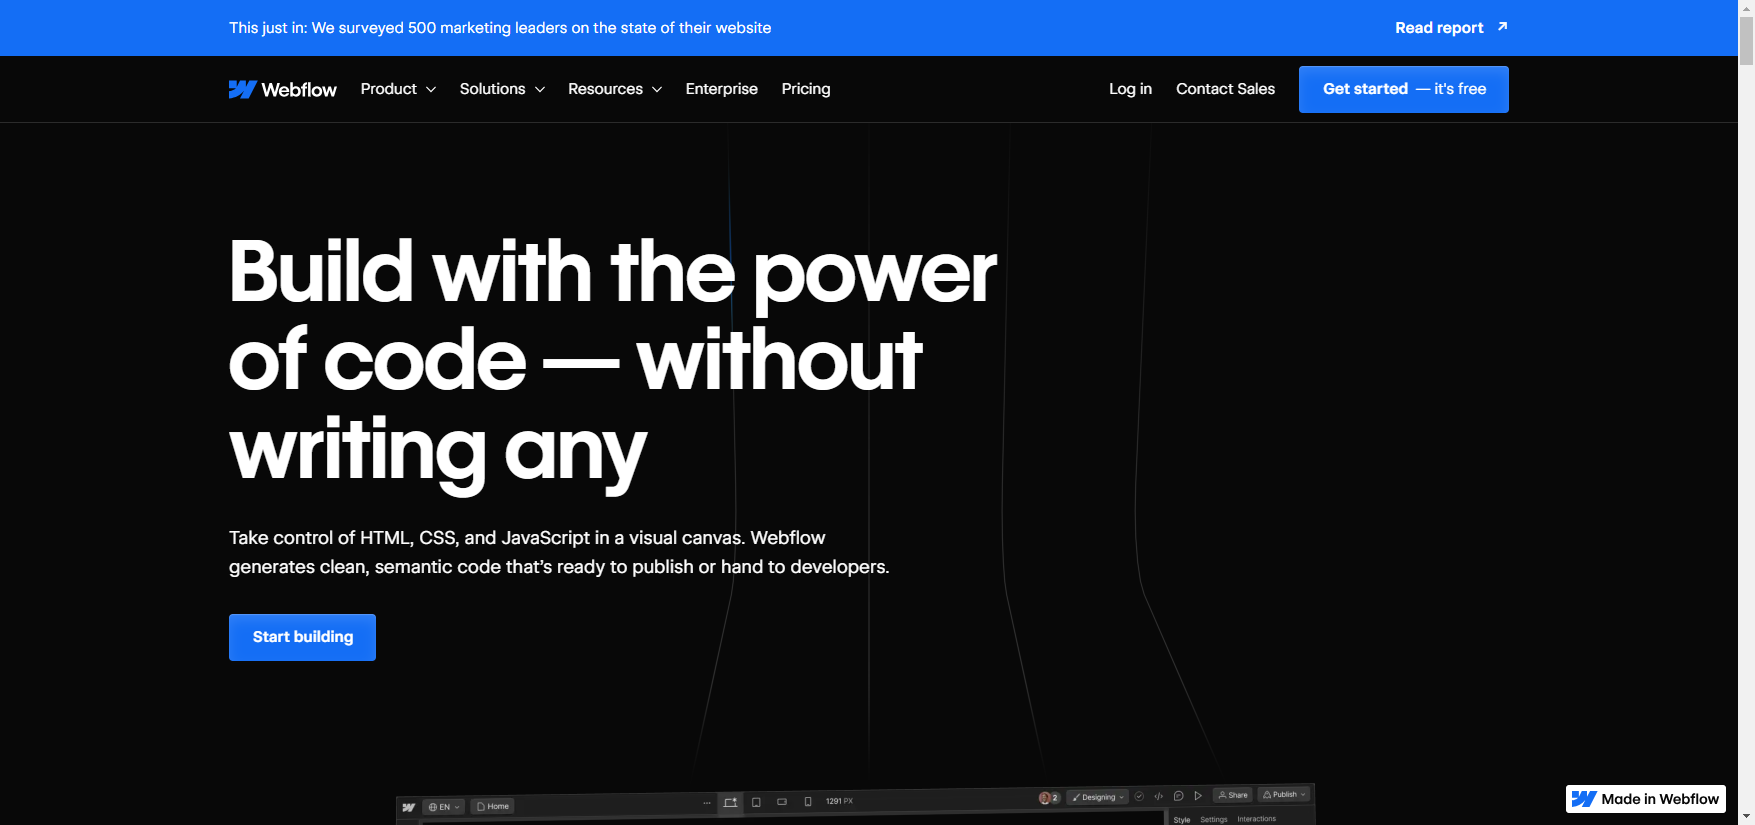Expand the Solutions dropdown menu

tap(502, 89)
